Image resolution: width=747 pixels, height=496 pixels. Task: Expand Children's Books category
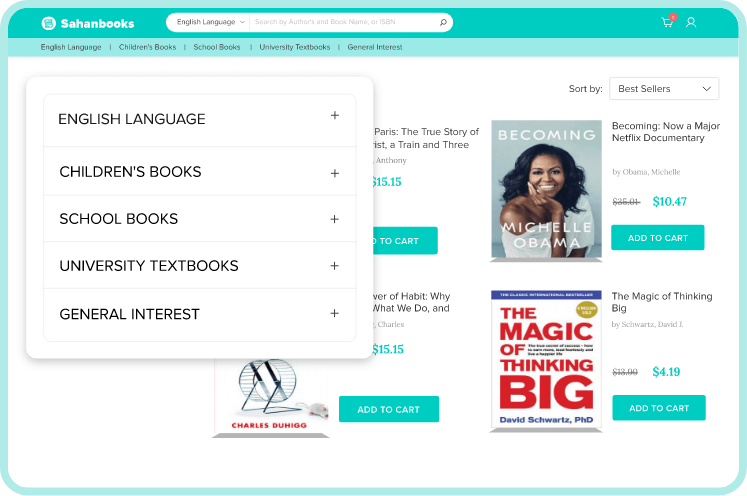coord(200,172)
